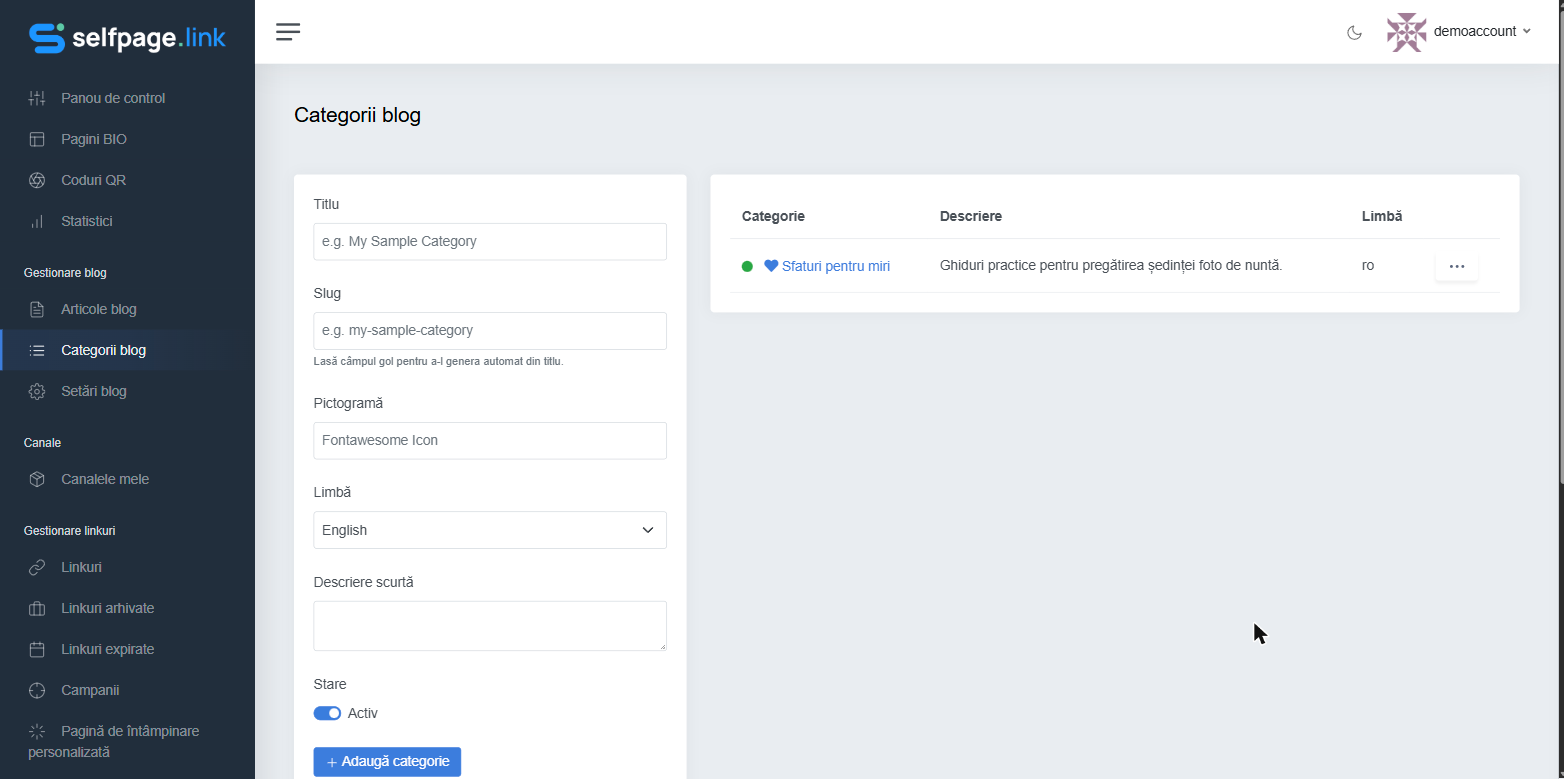Click the Linkuri arhivate briefcase icon
This screenshot has height=779, width=1564.
coord(37,608)
